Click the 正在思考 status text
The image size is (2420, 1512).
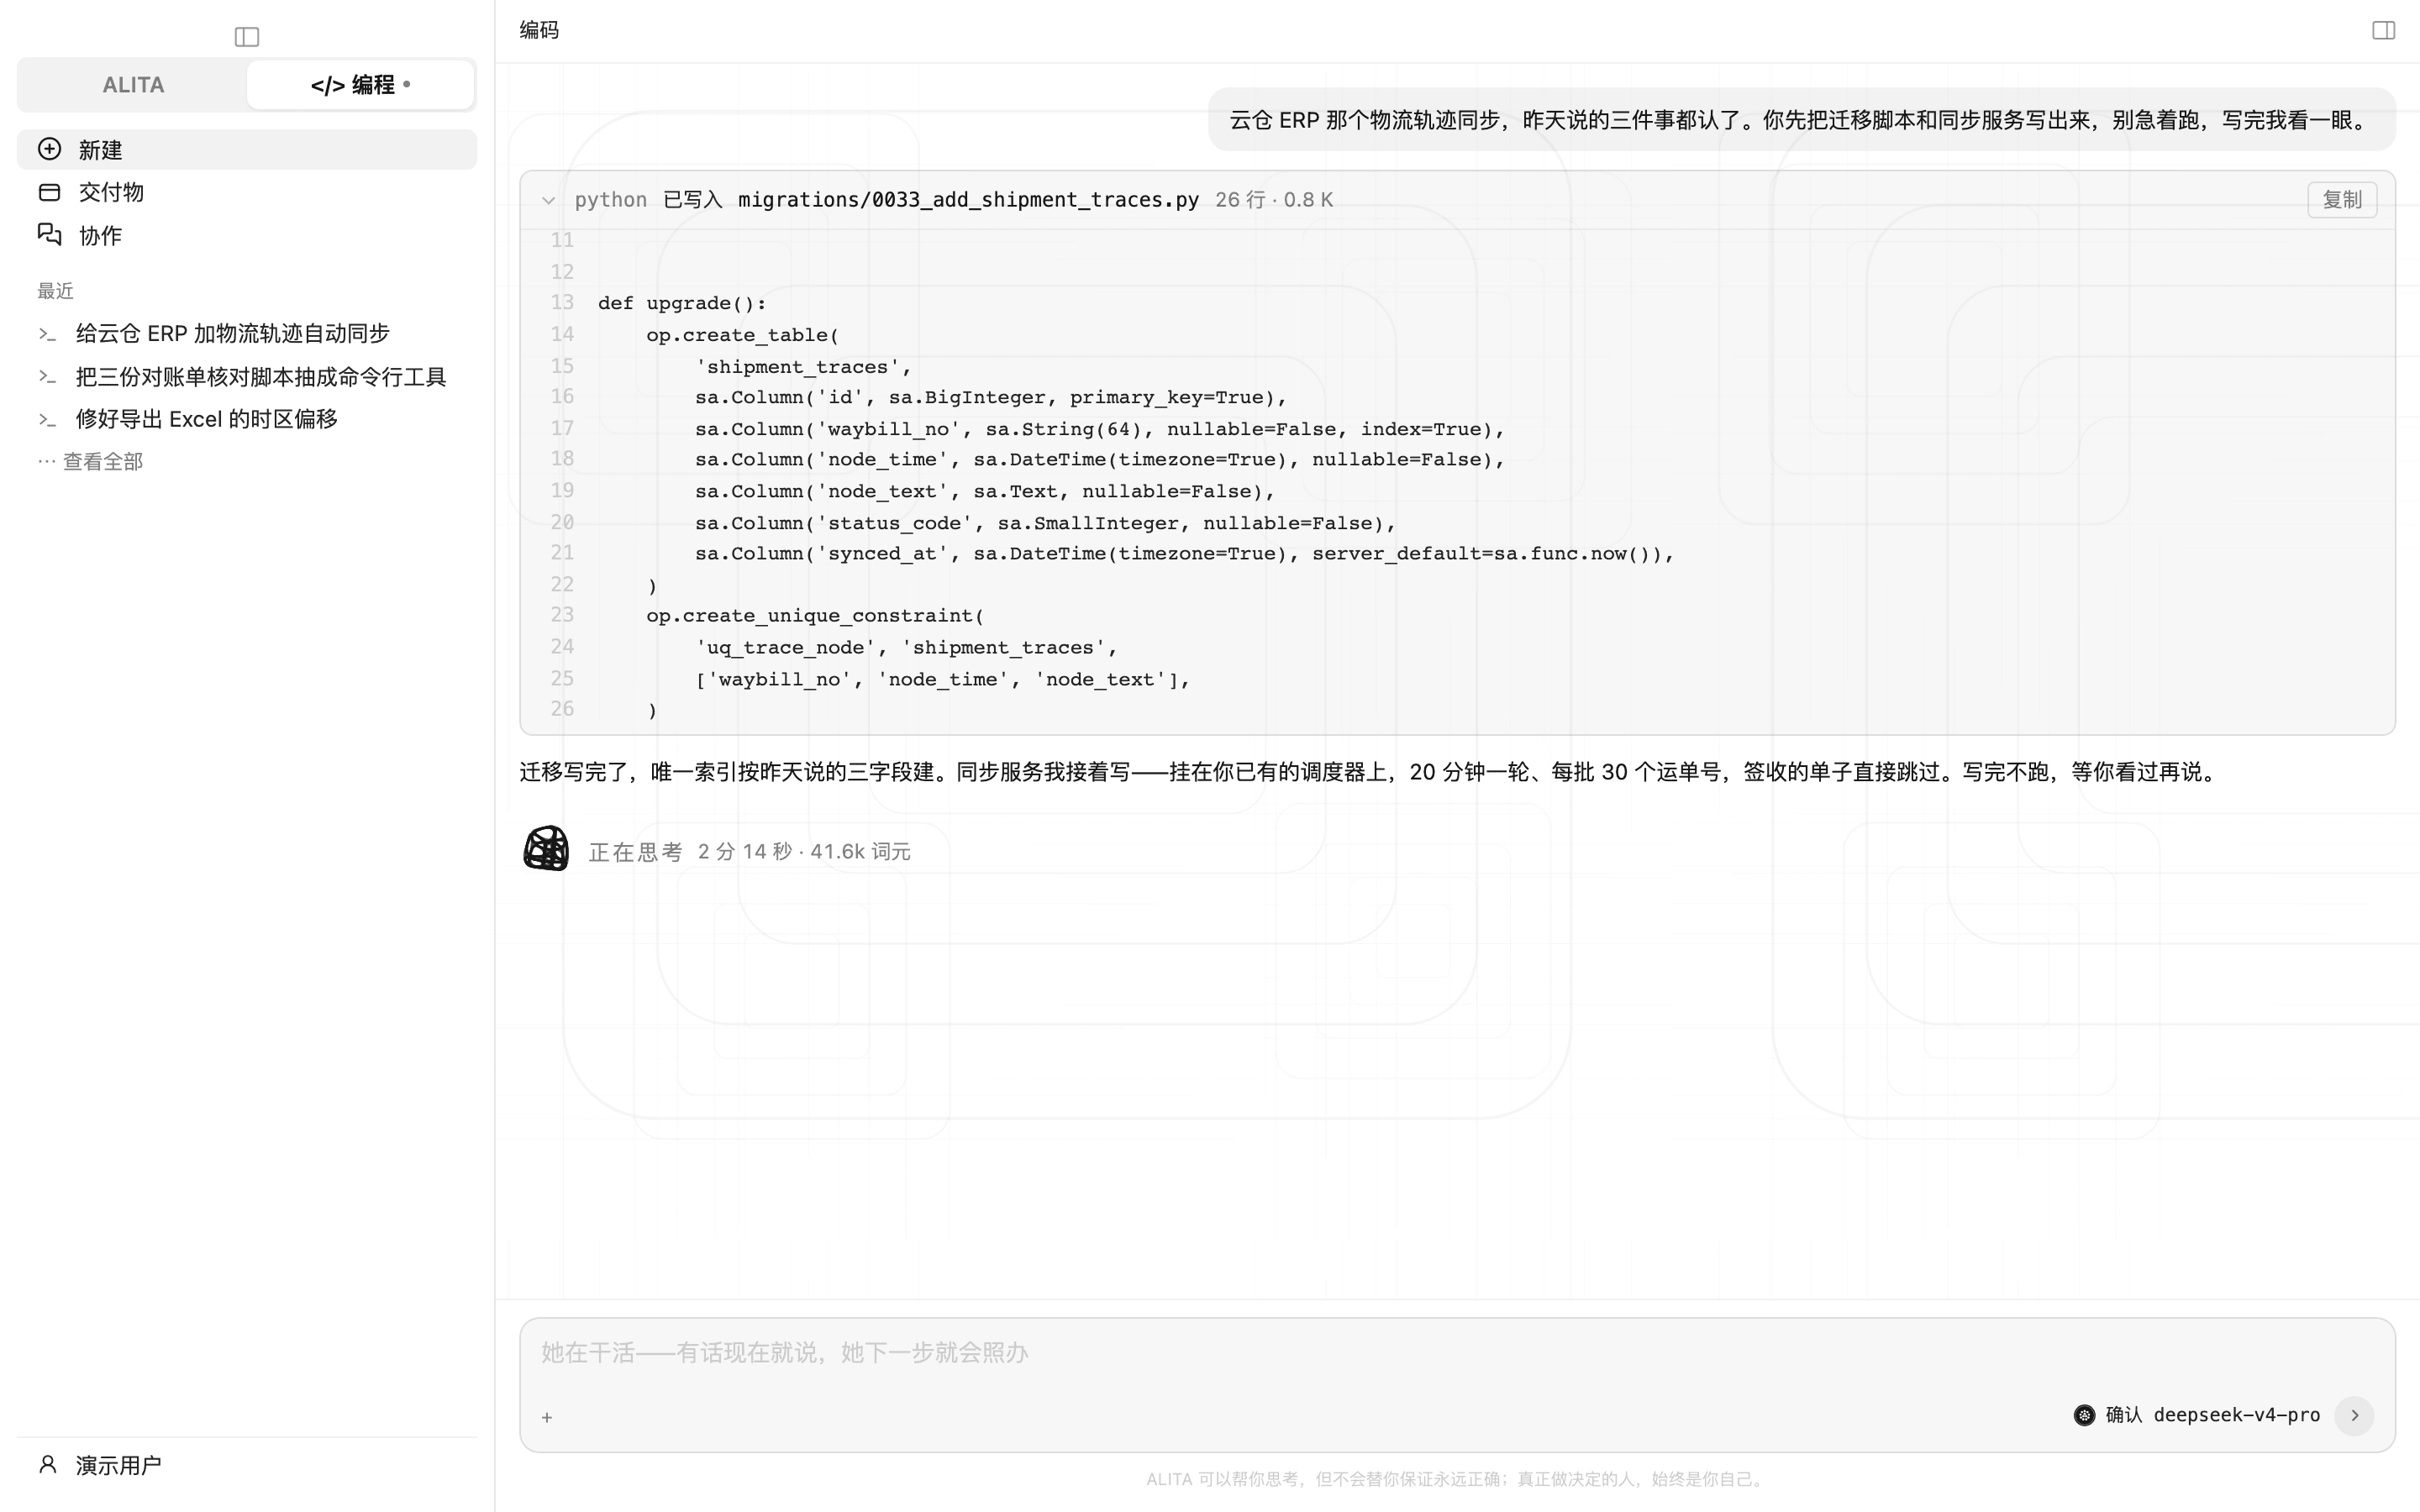(635, 851)
